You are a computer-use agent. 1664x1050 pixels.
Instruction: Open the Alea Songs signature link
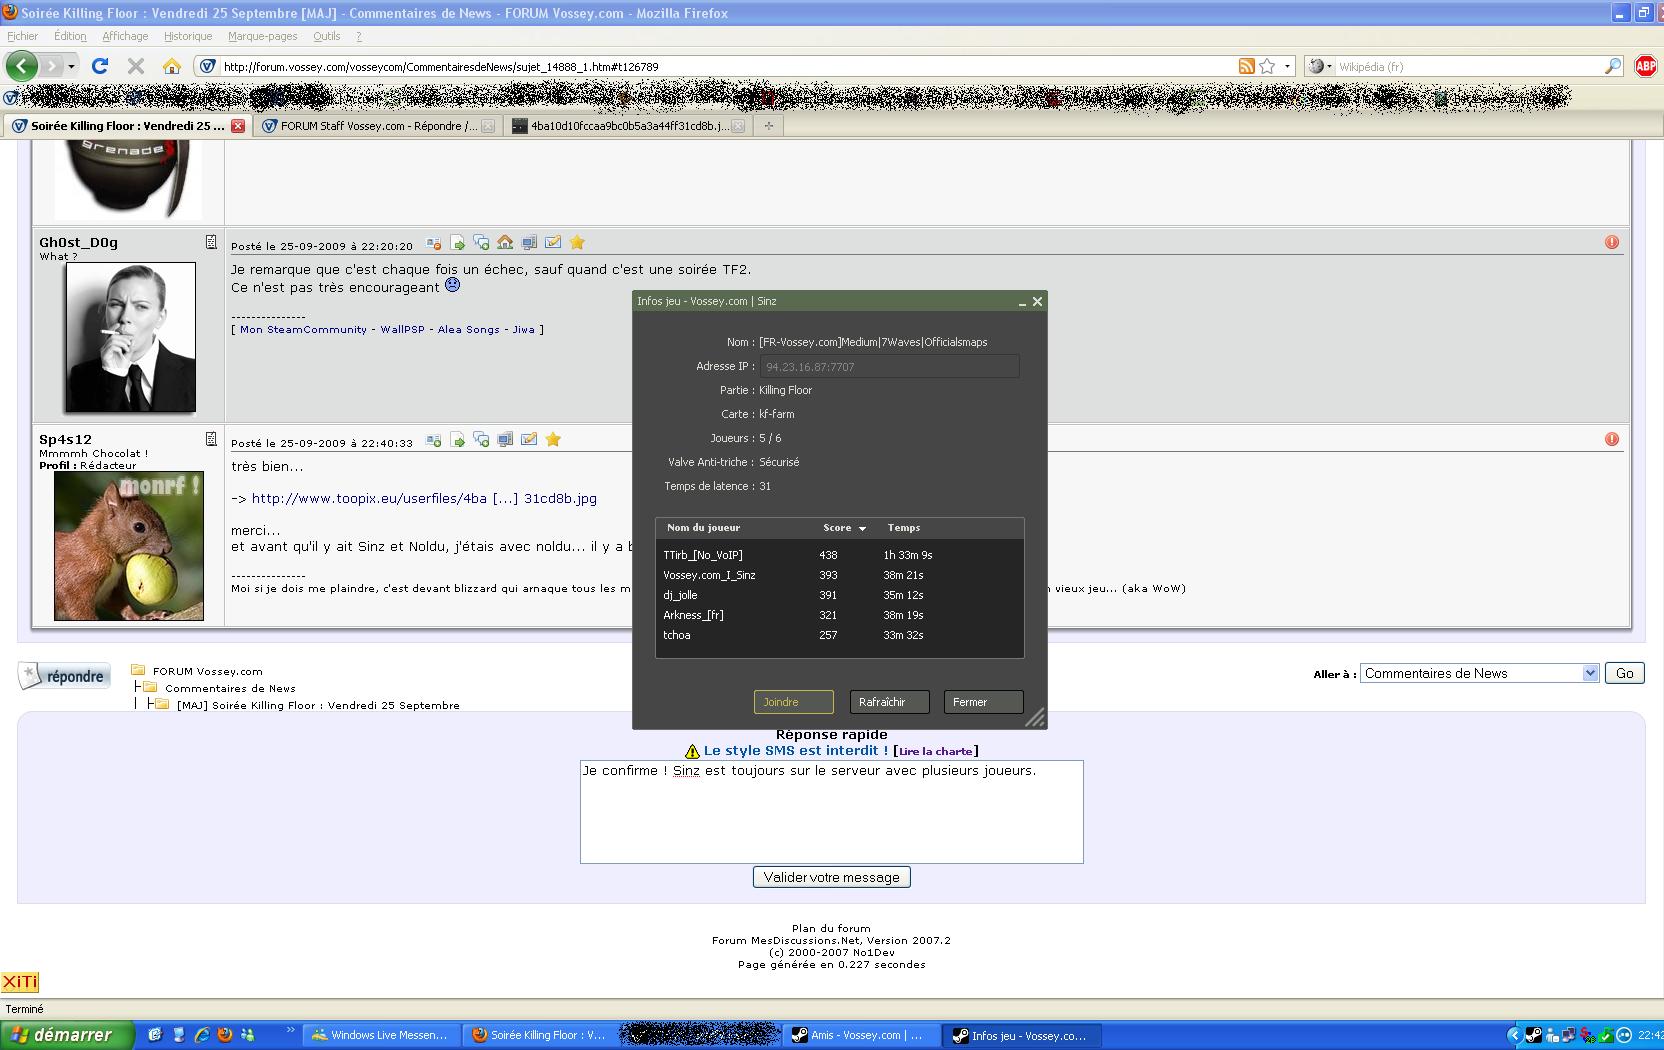pos(470,329)
